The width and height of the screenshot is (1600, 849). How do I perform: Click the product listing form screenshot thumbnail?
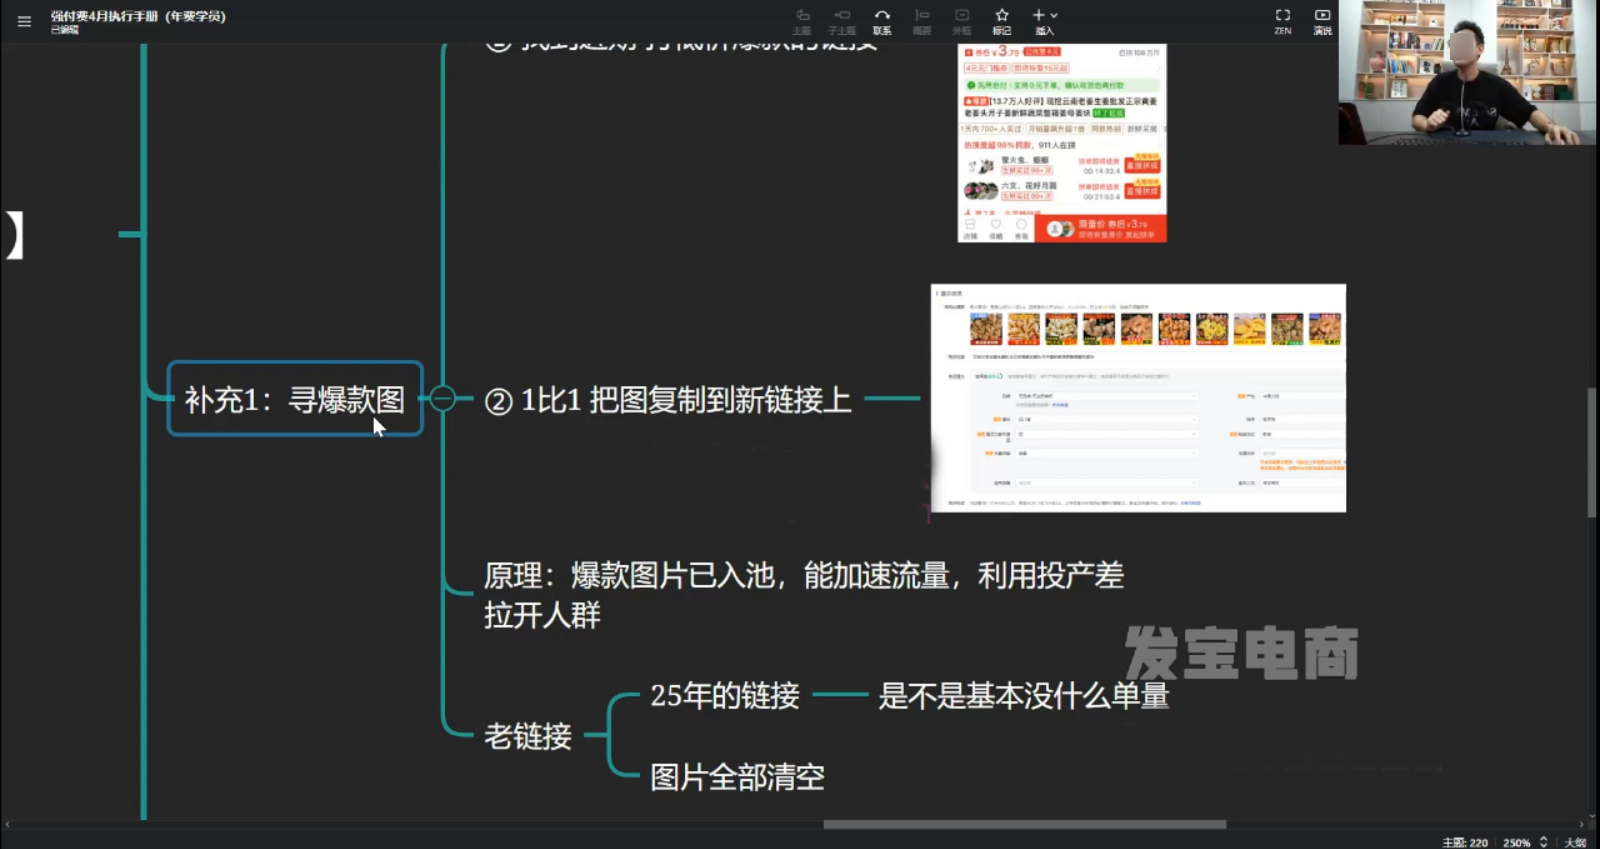[x=1138, y=398]
